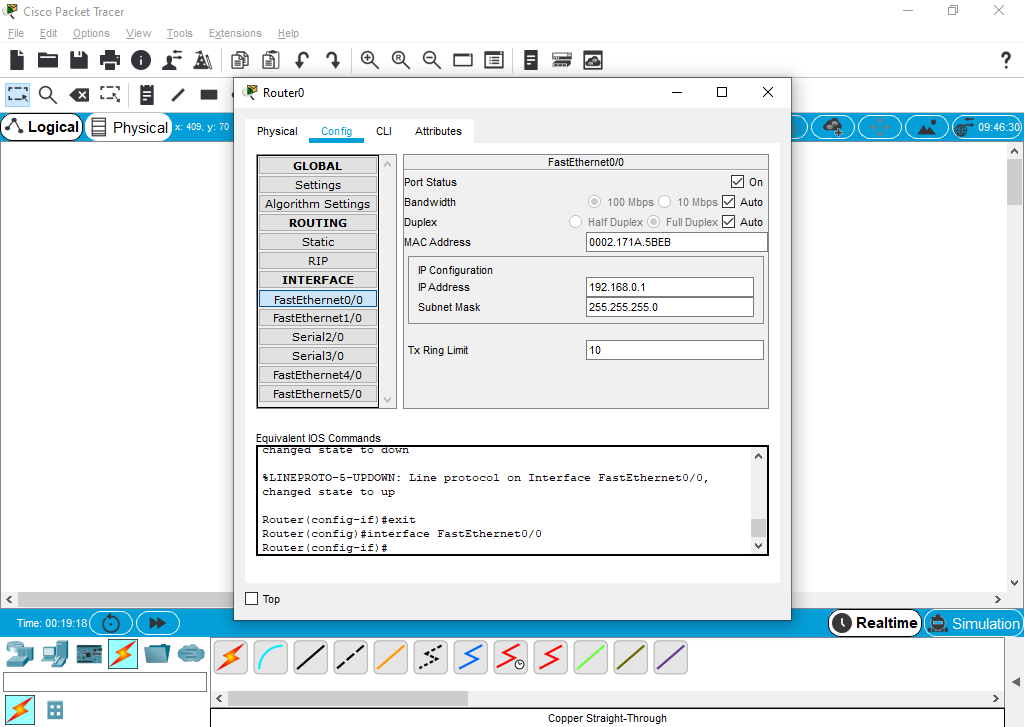Select the Serial2/0 interface
Image resolution: width=1024 pixels, height=727 pixels.
pyautogui.click(x=318, y=337)
